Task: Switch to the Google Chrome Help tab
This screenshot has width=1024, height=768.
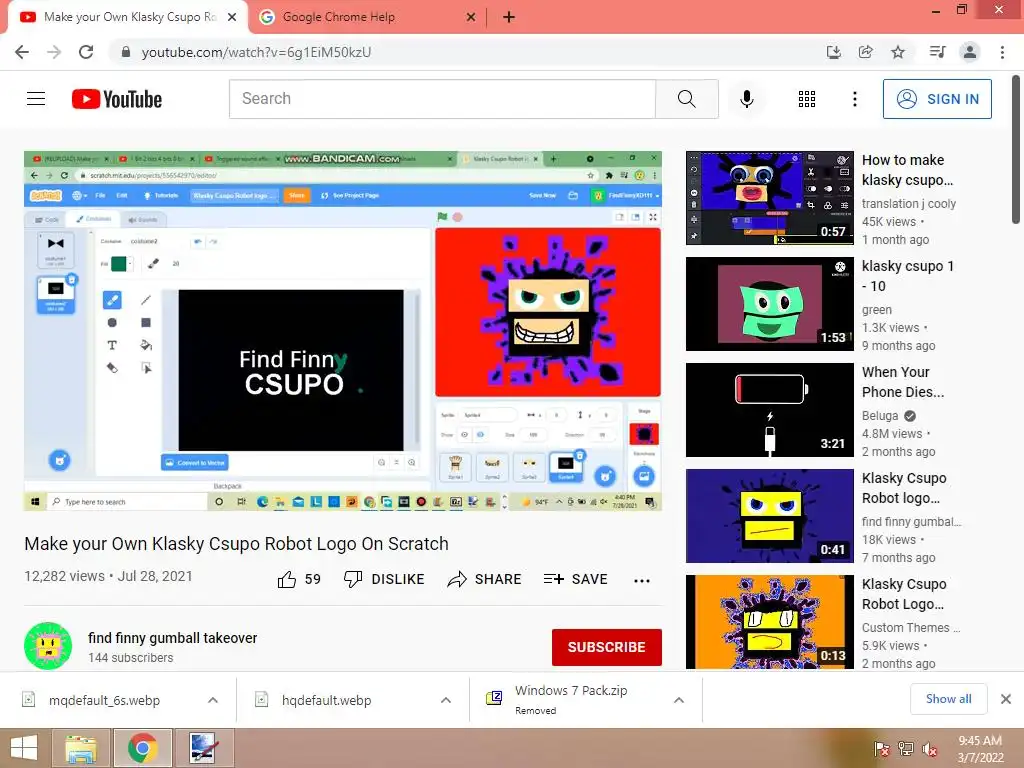Action: 367,17
